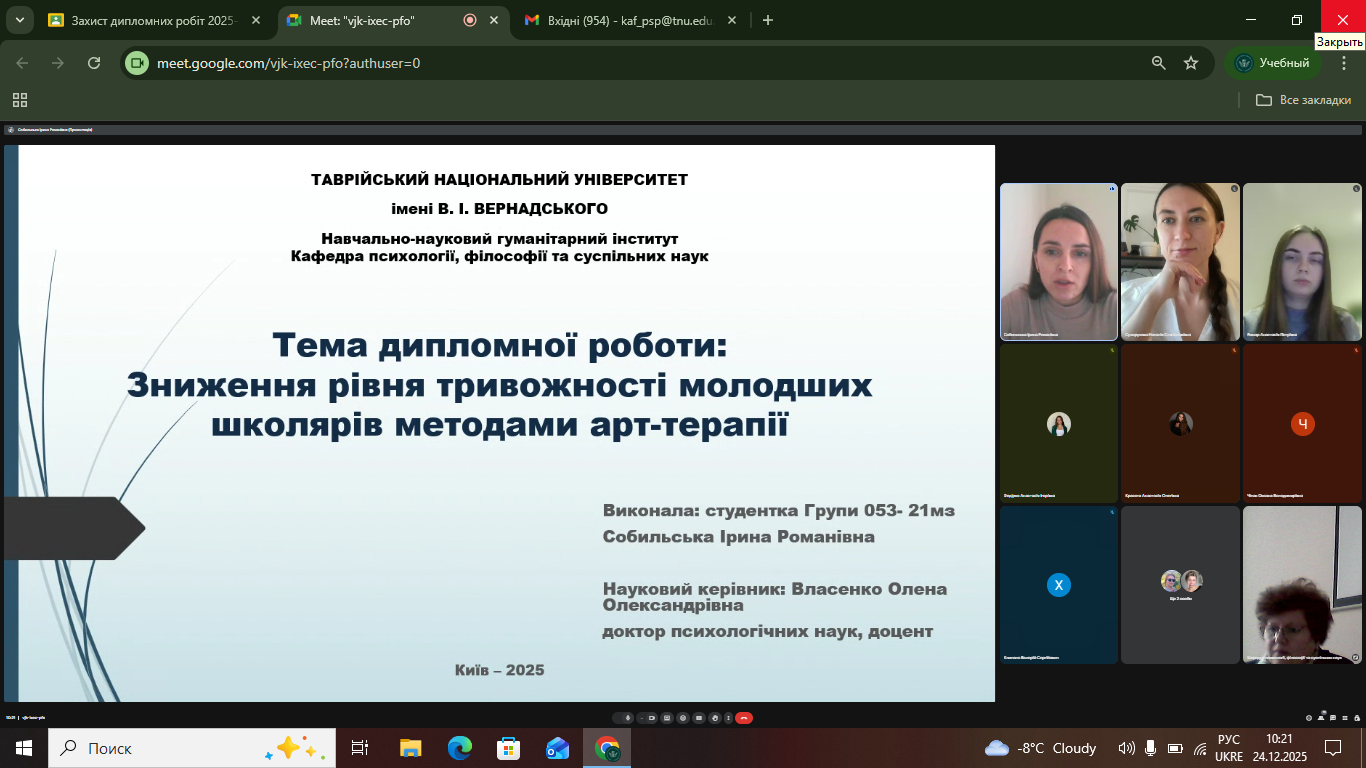The height and width of the screenshot is (768, 1366).
Task: Open Chrome three-dot menu
Action: click(1343, 63)
